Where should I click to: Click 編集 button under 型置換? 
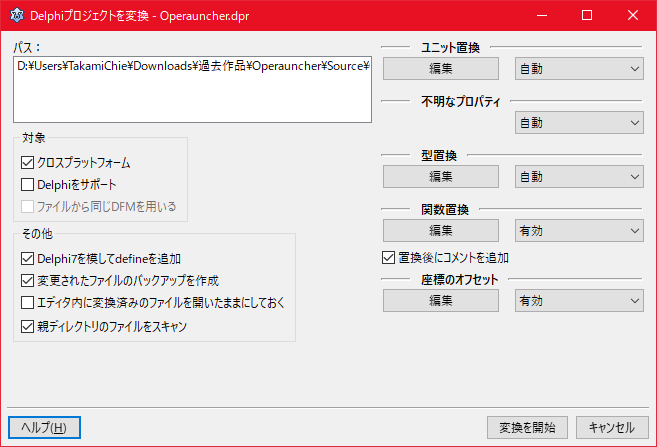tap(441, 176)
